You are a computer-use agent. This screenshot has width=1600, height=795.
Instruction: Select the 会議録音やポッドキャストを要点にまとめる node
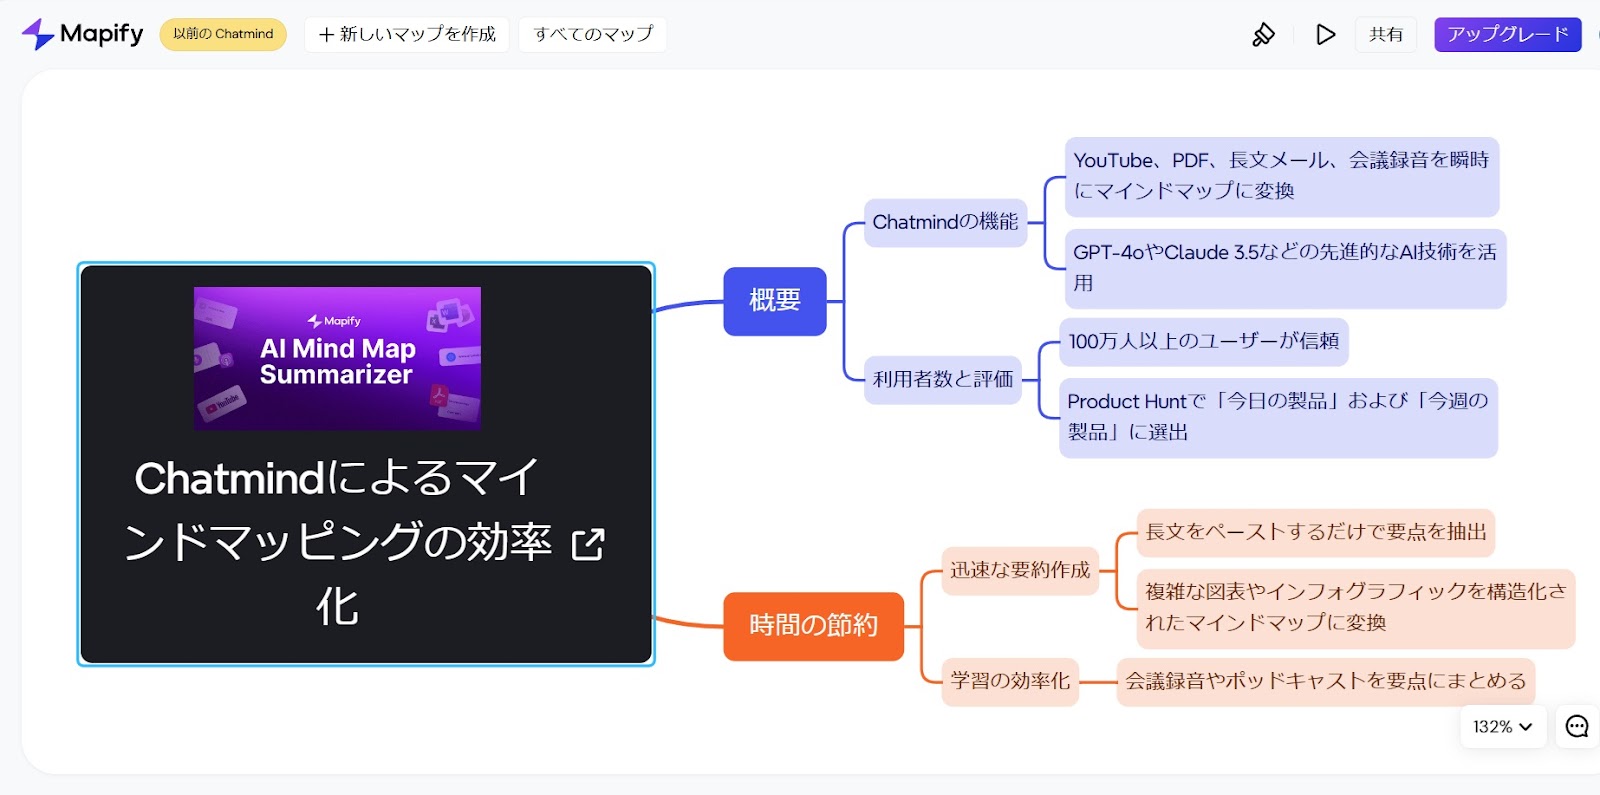pyautogui.click(x=1326, y=682)
